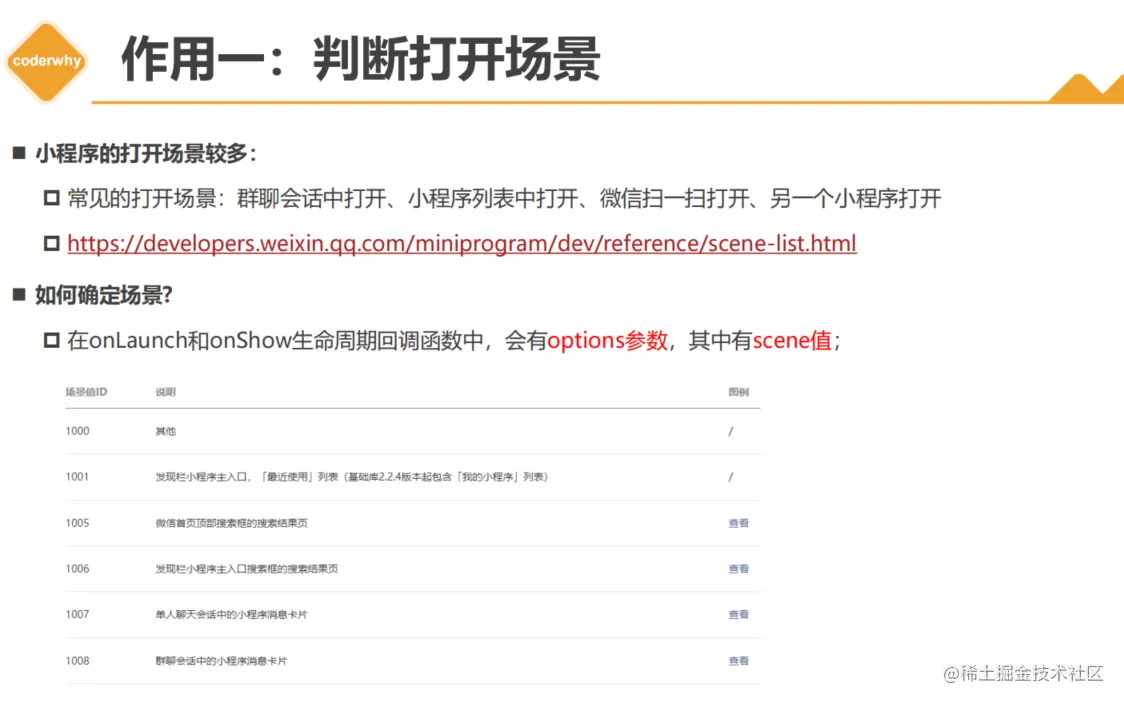Click description 发现栏小程序主入口搜索框的搜索结果页

click(247, 569)
